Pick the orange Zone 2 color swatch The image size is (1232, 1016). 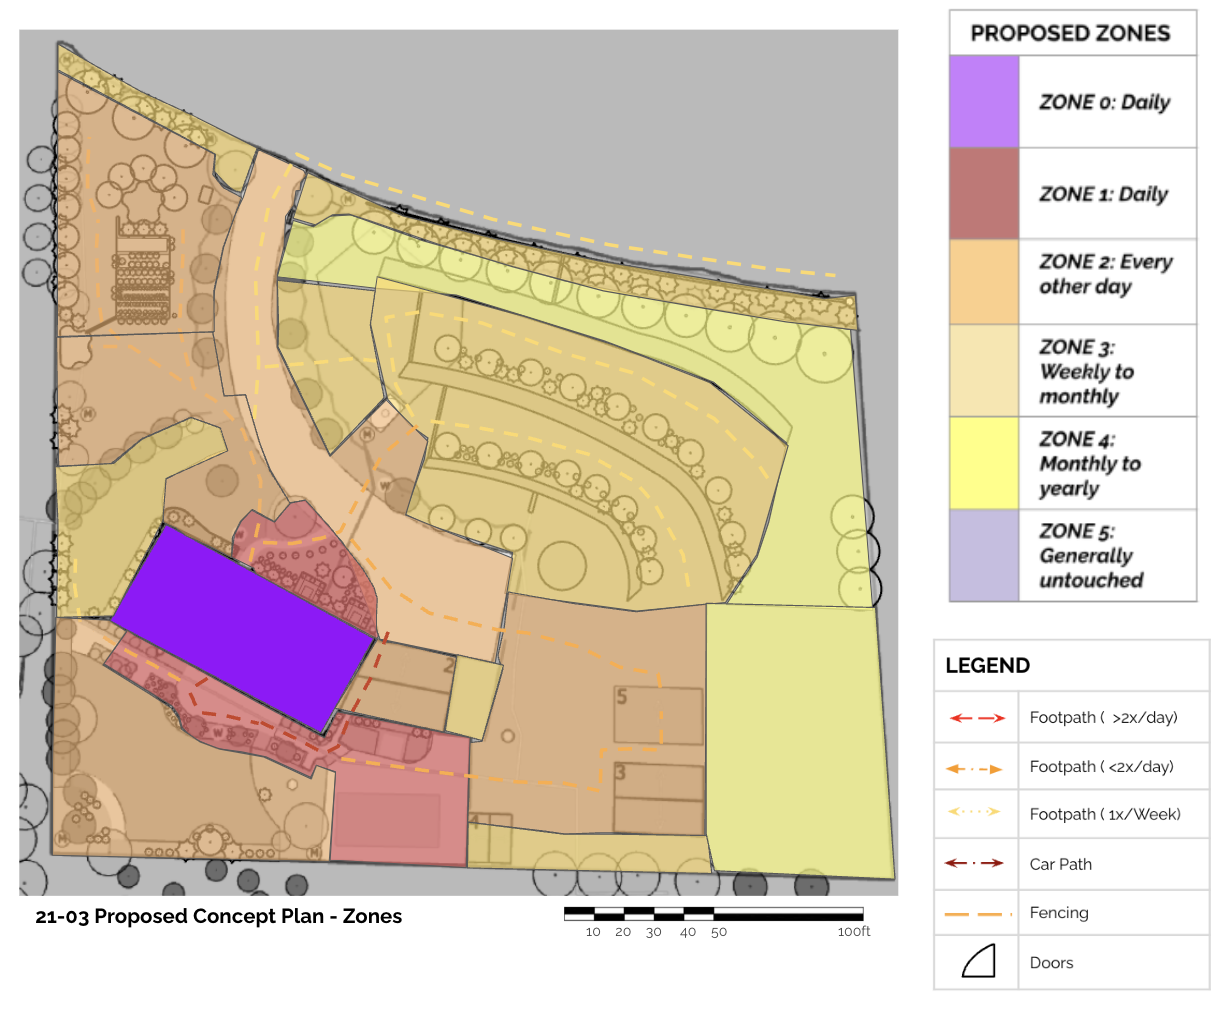click(x=984, y=282)
